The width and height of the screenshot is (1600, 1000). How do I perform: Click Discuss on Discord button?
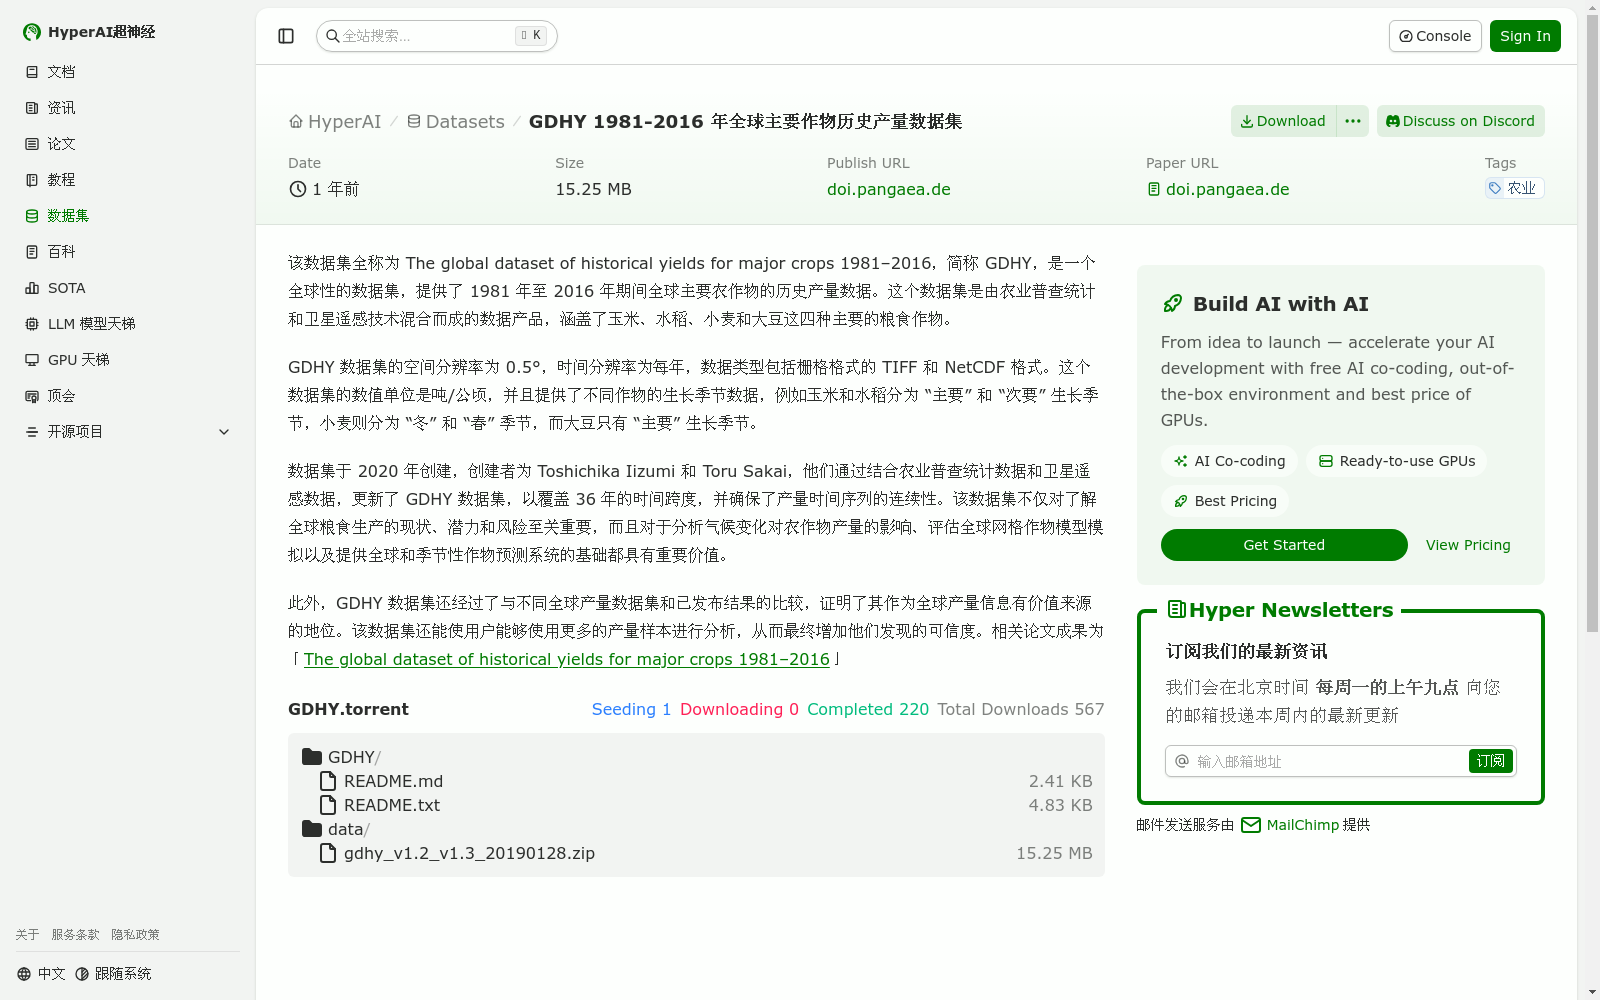(1461, 121)
